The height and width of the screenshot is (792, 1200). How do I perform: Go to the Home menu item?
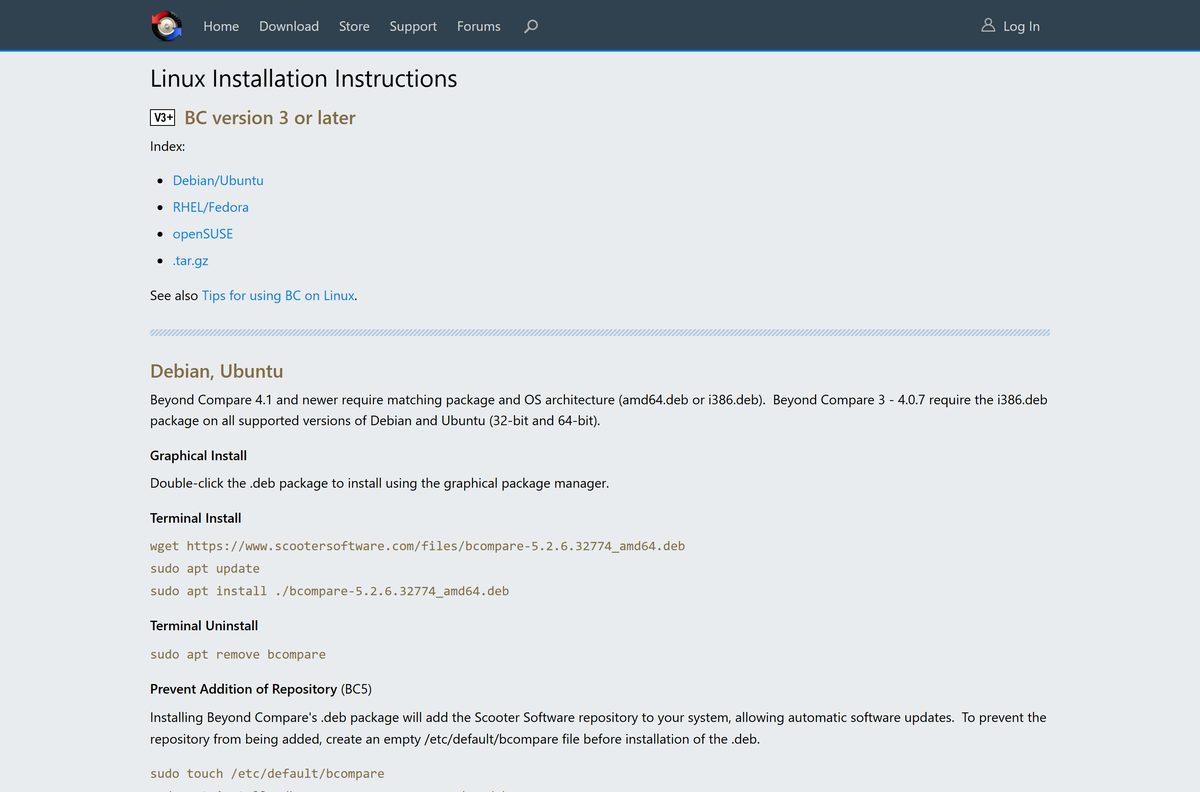tap(221, 26)
